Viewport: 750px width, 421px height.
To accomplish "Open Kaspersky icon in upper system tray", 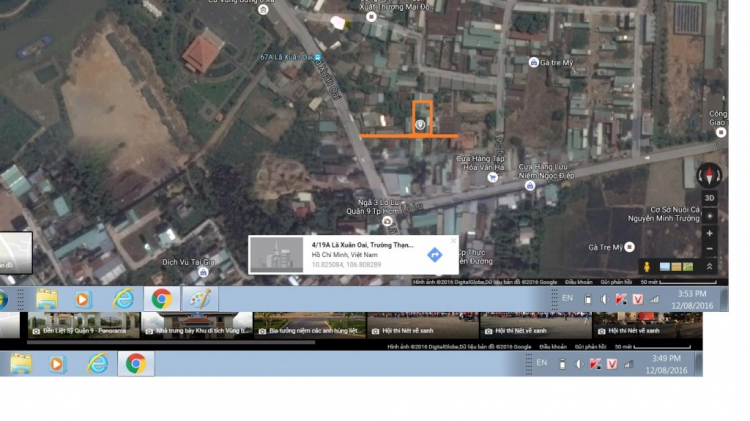I will (621, 299).
